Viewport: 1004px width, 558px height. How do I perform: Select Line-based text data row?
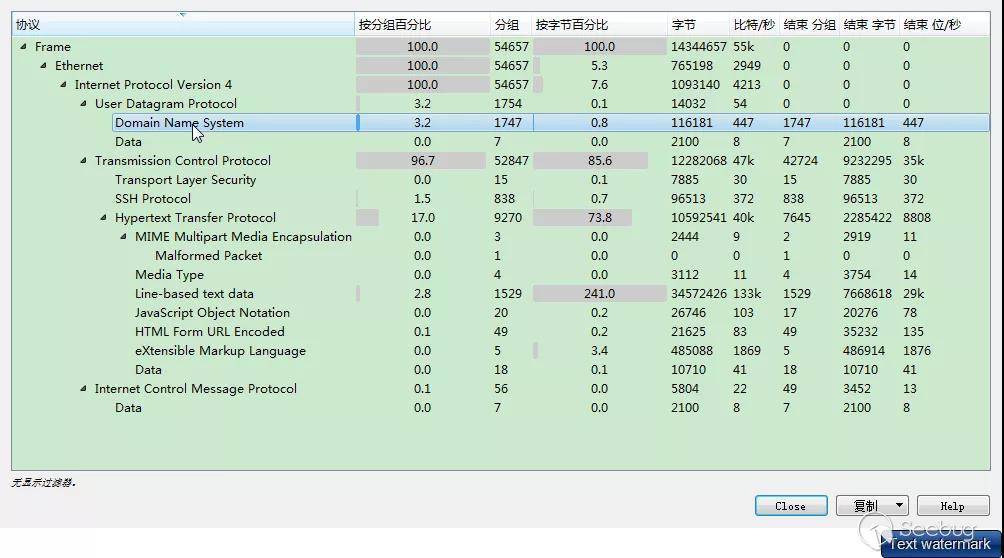point(501,293)
